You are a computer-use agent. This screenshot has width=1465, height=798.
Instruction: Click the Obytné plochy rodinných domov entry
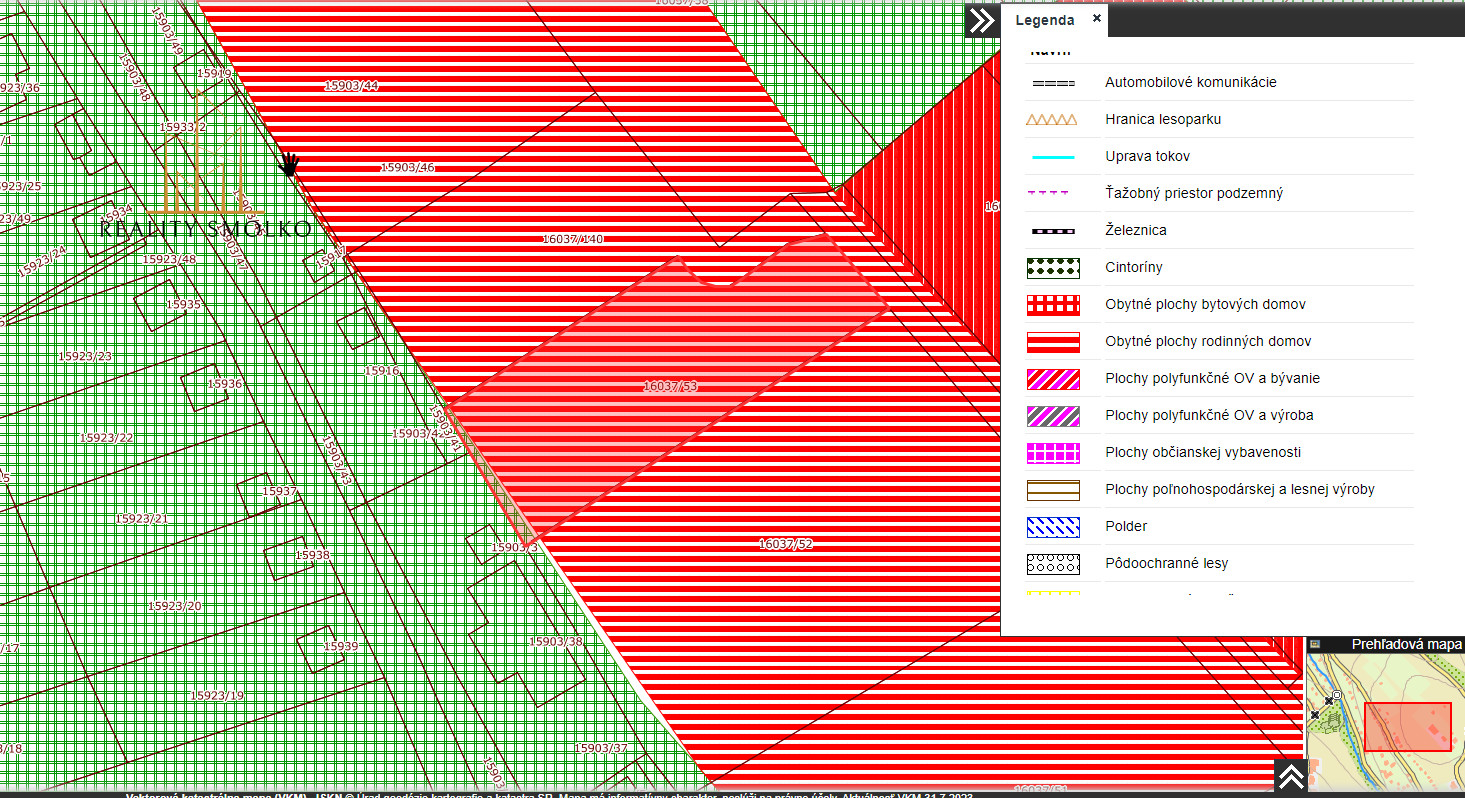click(1207, 342)
